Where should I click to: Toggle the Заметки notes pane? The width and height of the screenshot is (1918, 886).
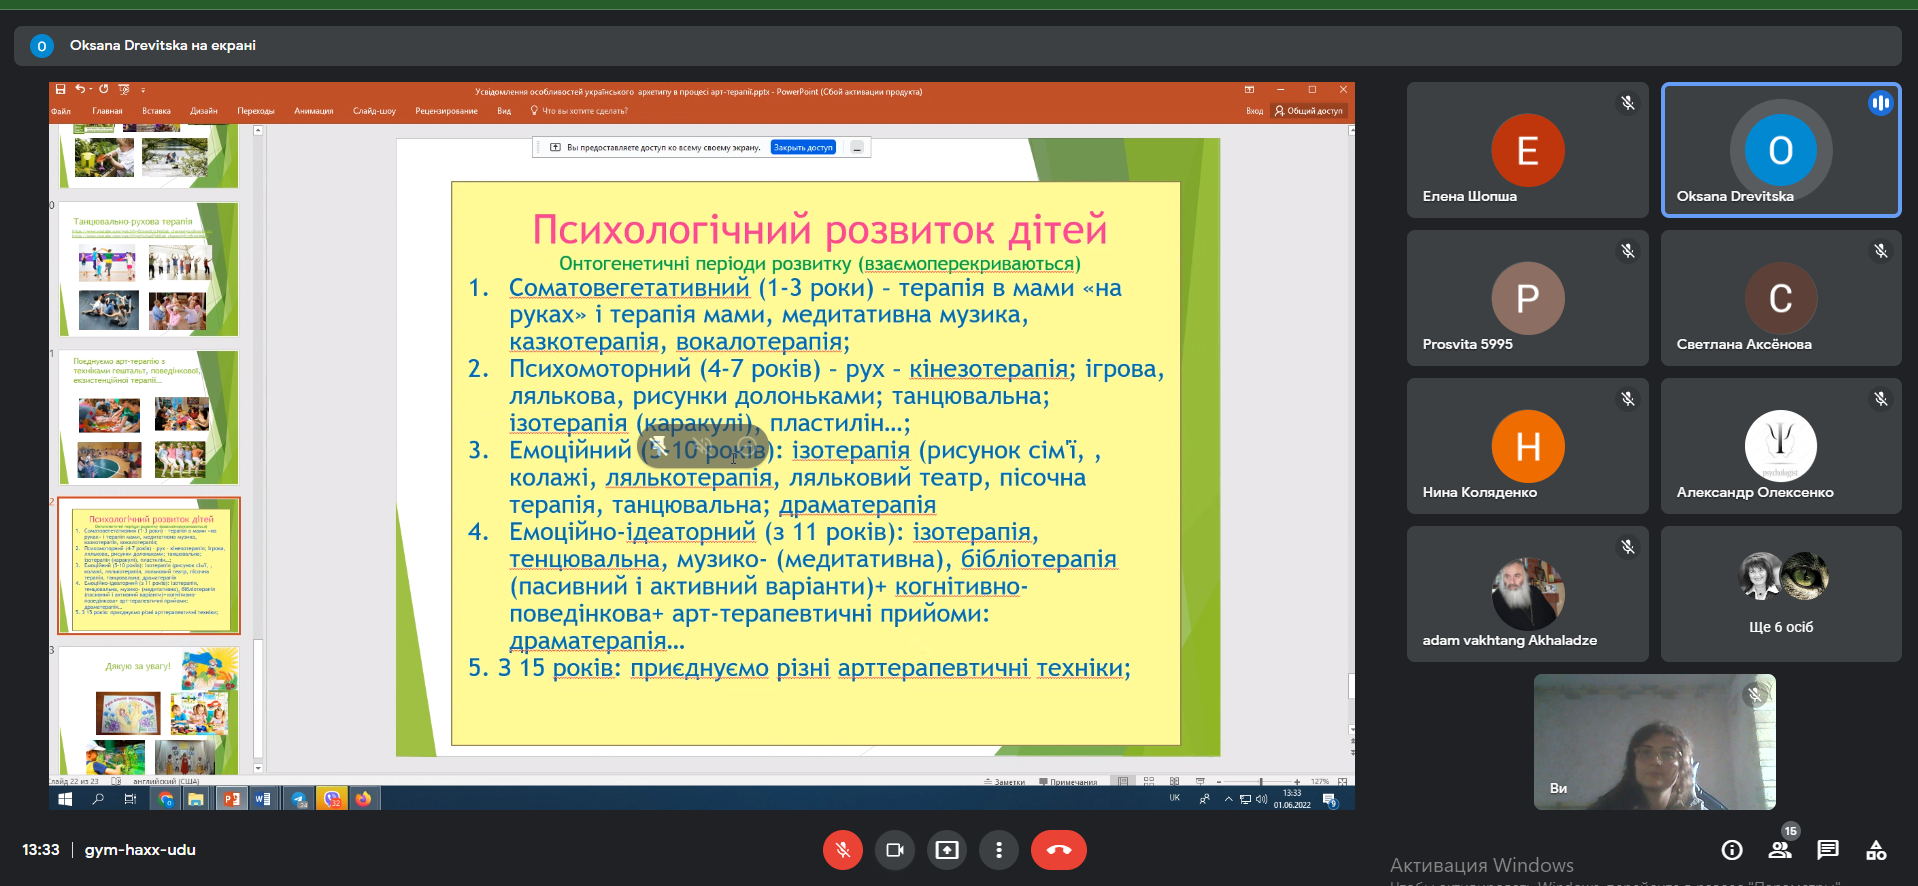click(x=1004, y=782)
